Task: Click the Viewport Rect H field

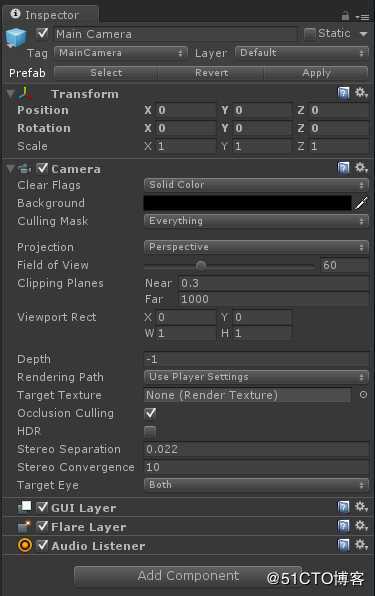Action: tap(262, 334)
